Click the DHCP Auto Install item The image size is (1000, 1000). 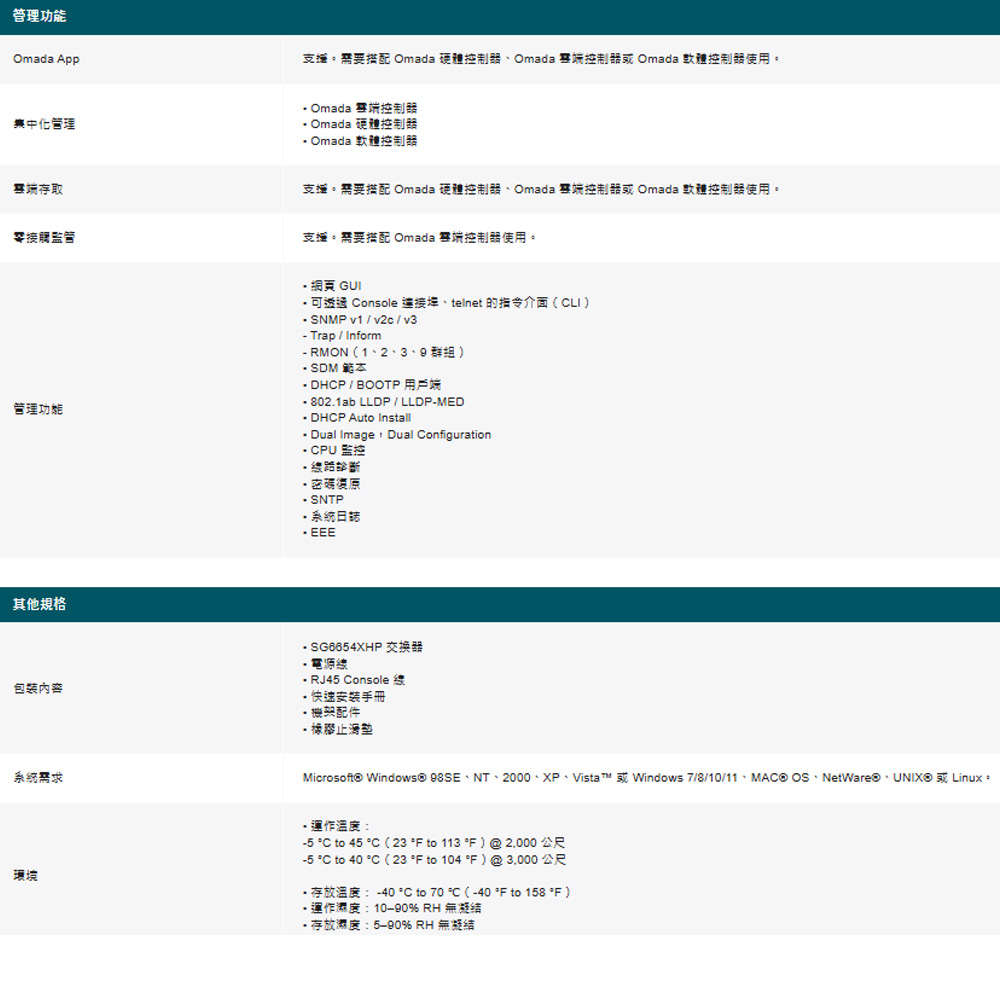(x=360, y=417)
